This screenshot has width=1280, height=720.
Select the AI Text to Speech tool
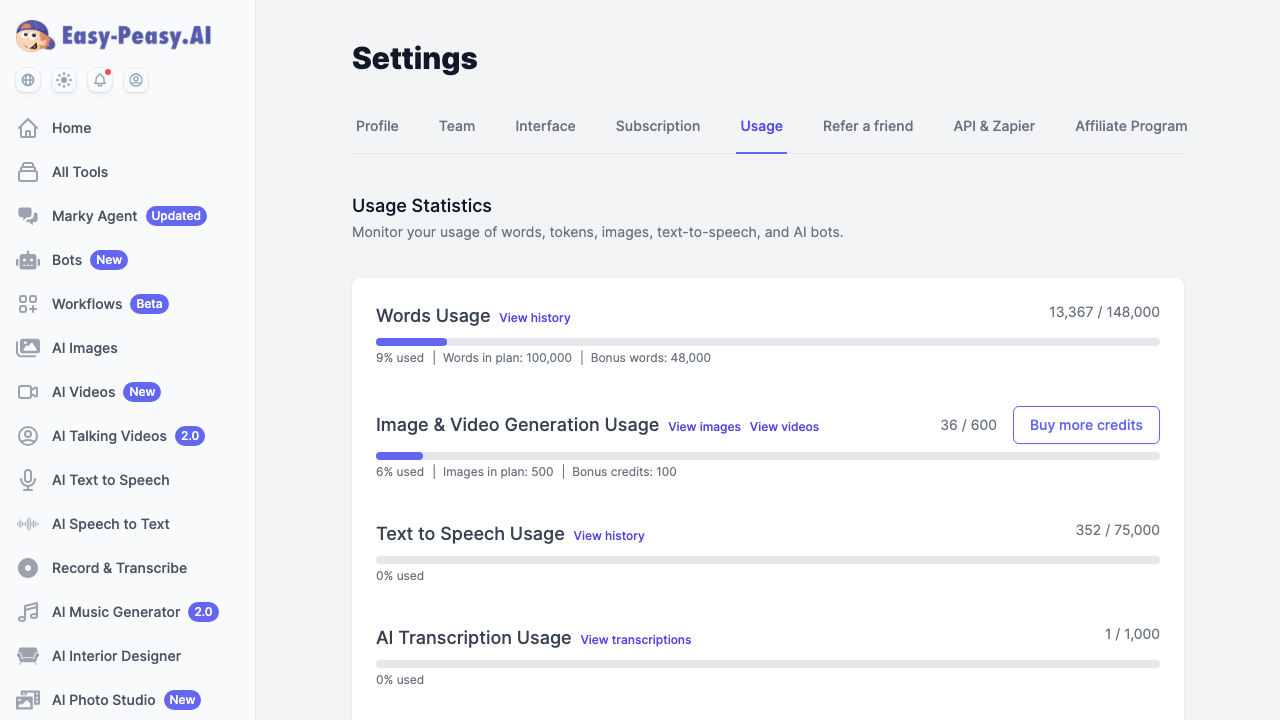(x=110, y=480)
